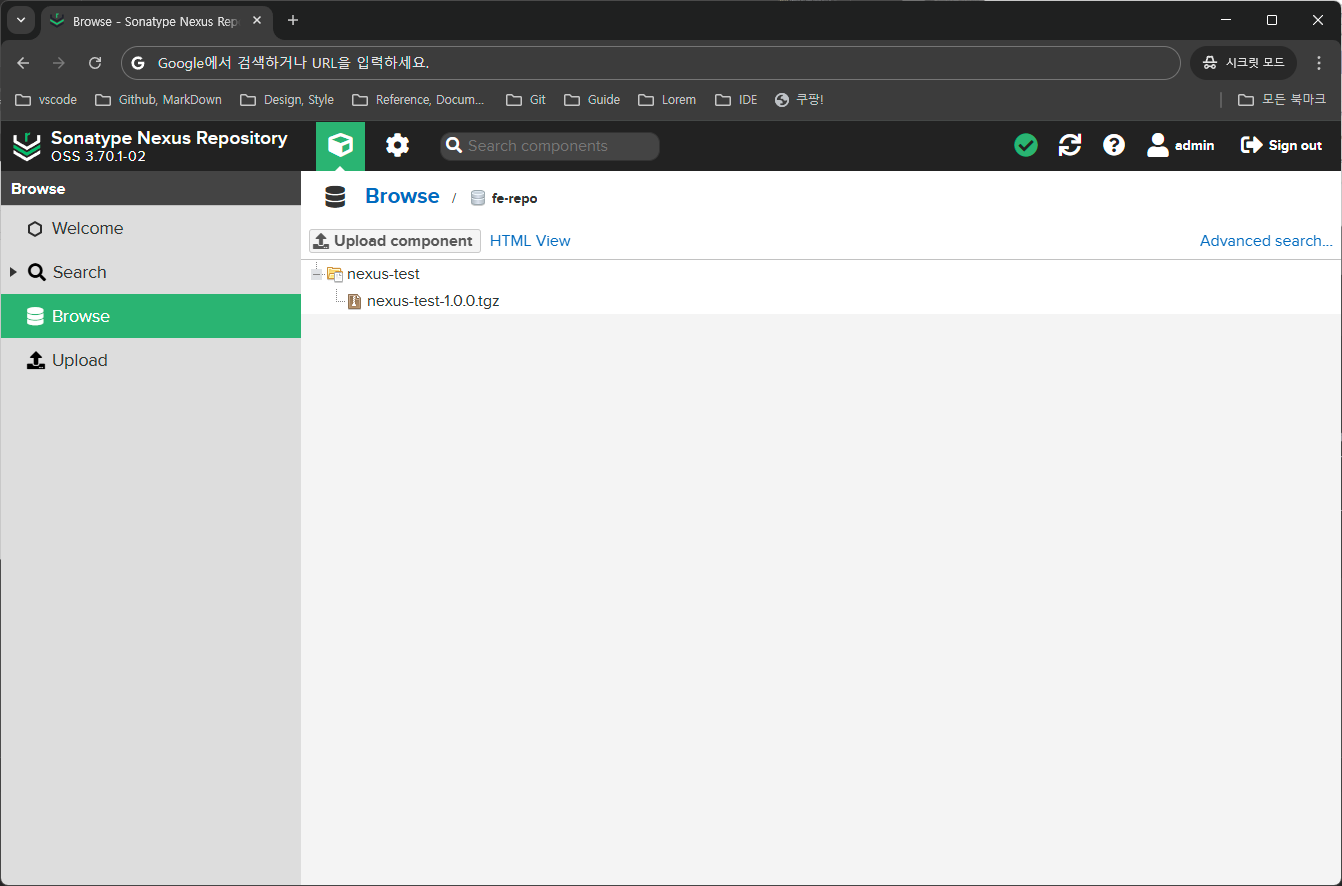Click the archive icon of nexus-test-1.0.0.tgz
The width and height of the screenshot is (1342, 886).
point(354,301)
